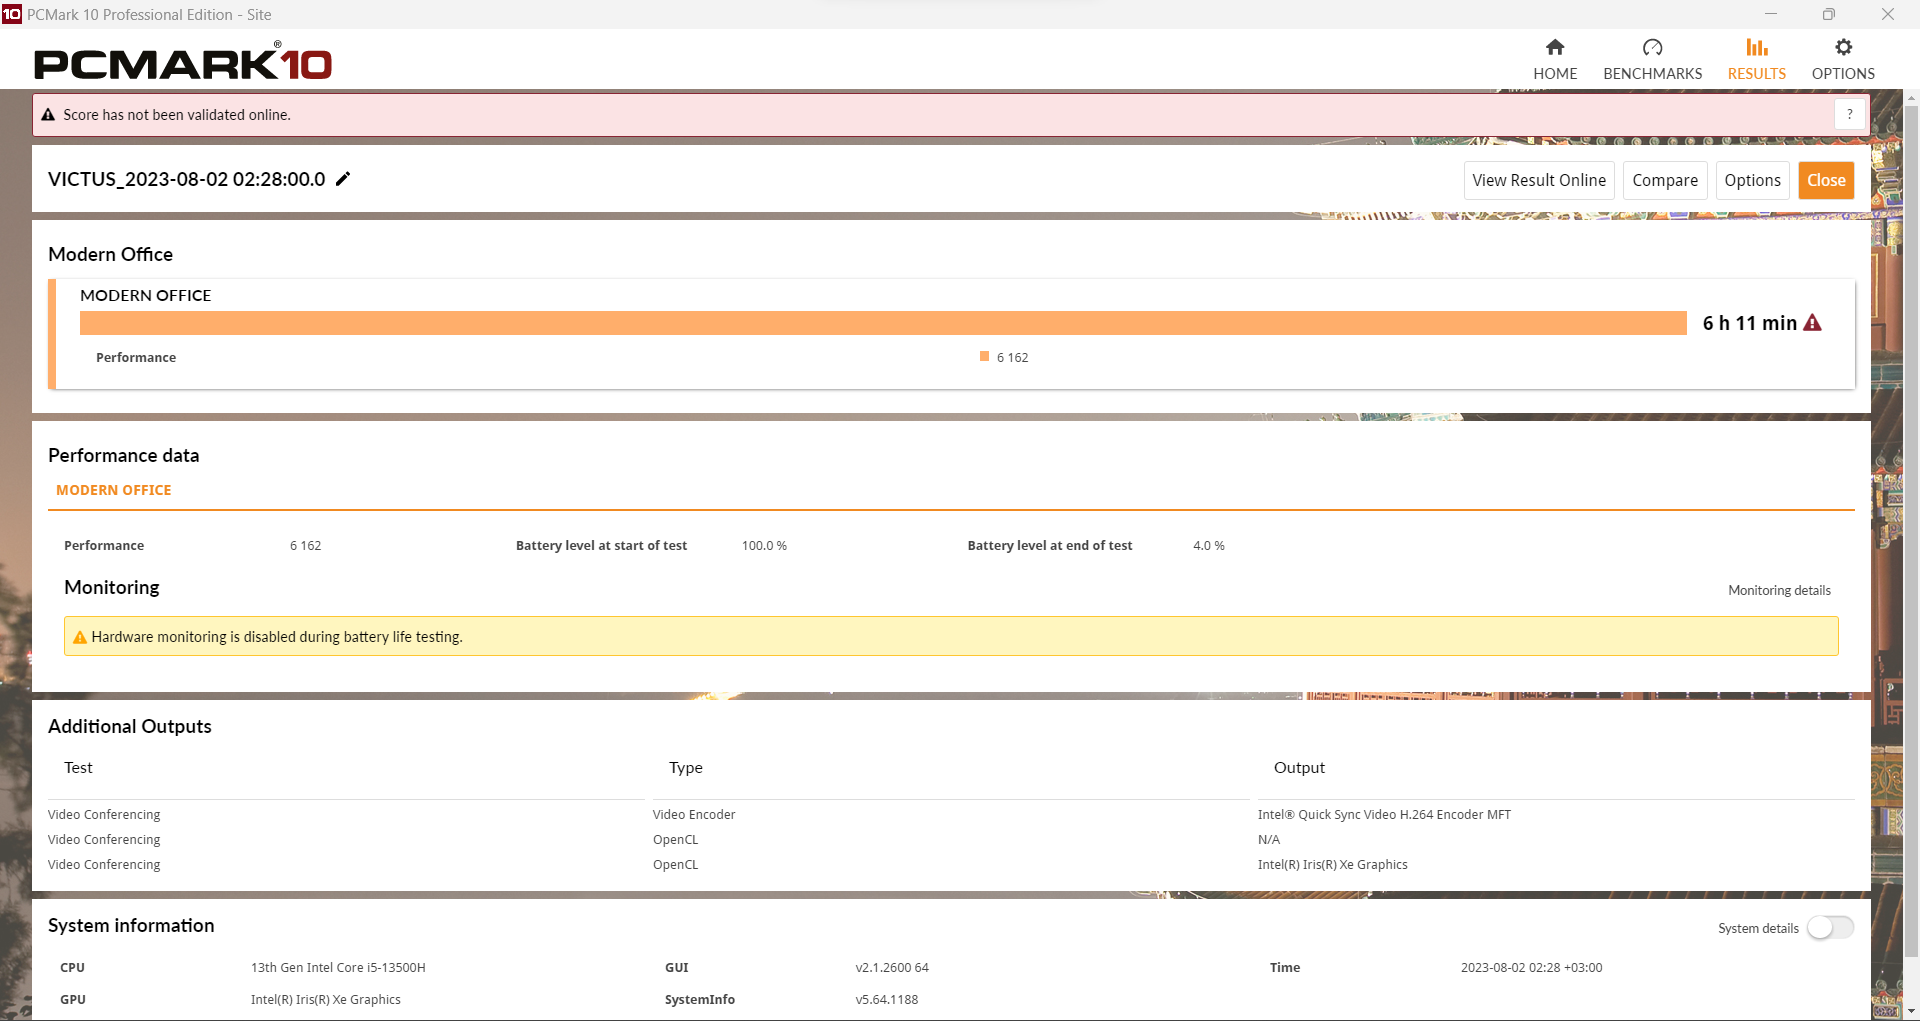
Task: Click the pencil icon to rename result
Action: click(x=343, y=179)
